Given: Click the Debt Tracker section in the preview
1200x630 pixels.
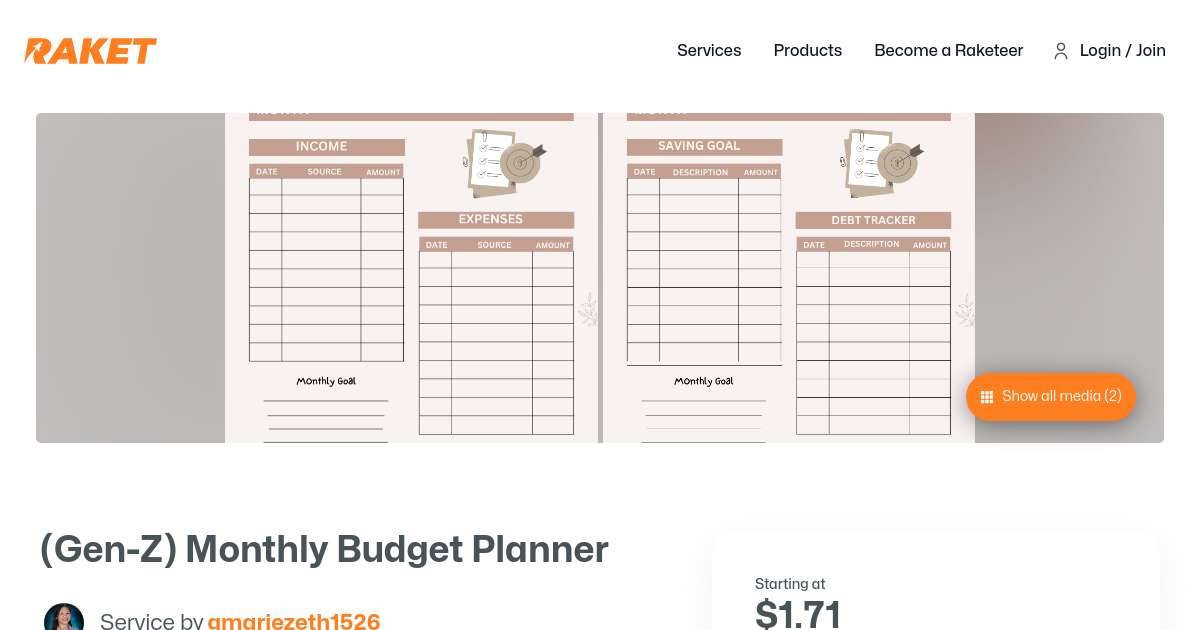Looking at the screenshot, I should coord(872,220).
